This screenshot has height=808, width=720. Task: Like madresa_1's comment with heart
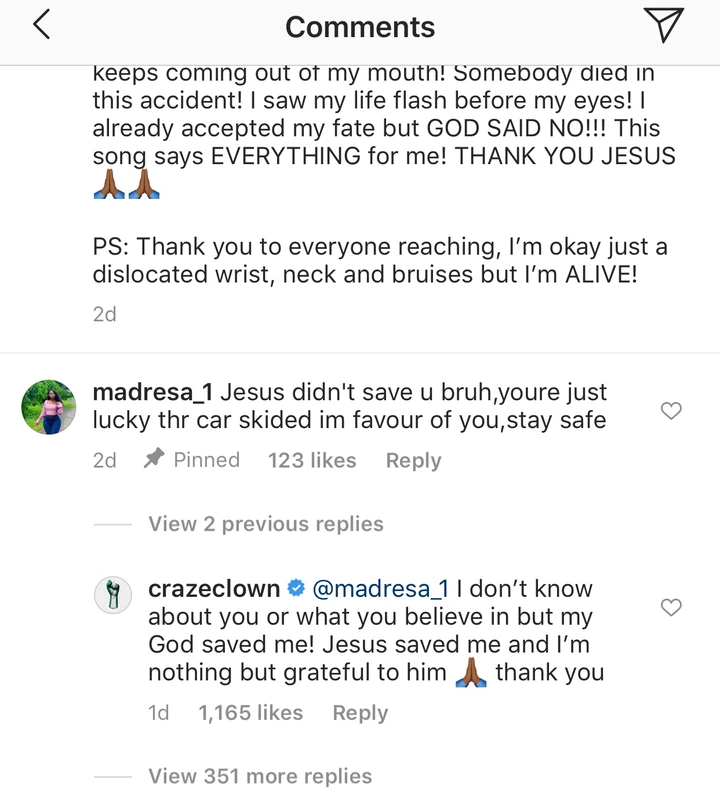click(x=672, y=410)
